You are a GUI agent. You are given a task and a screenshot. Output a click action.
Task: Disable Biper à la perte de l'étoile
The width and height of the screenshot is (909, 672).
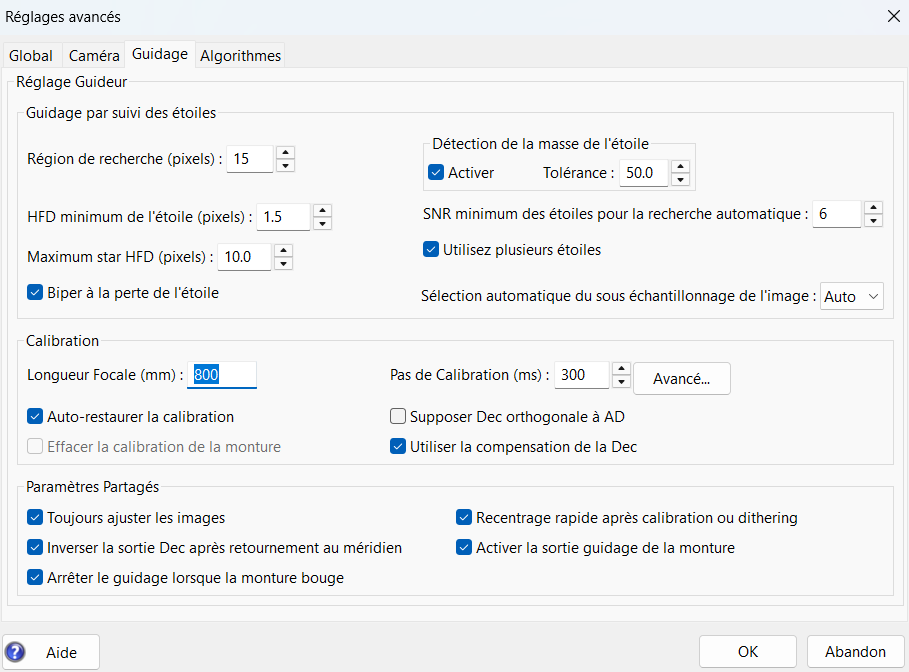[36, 293]
